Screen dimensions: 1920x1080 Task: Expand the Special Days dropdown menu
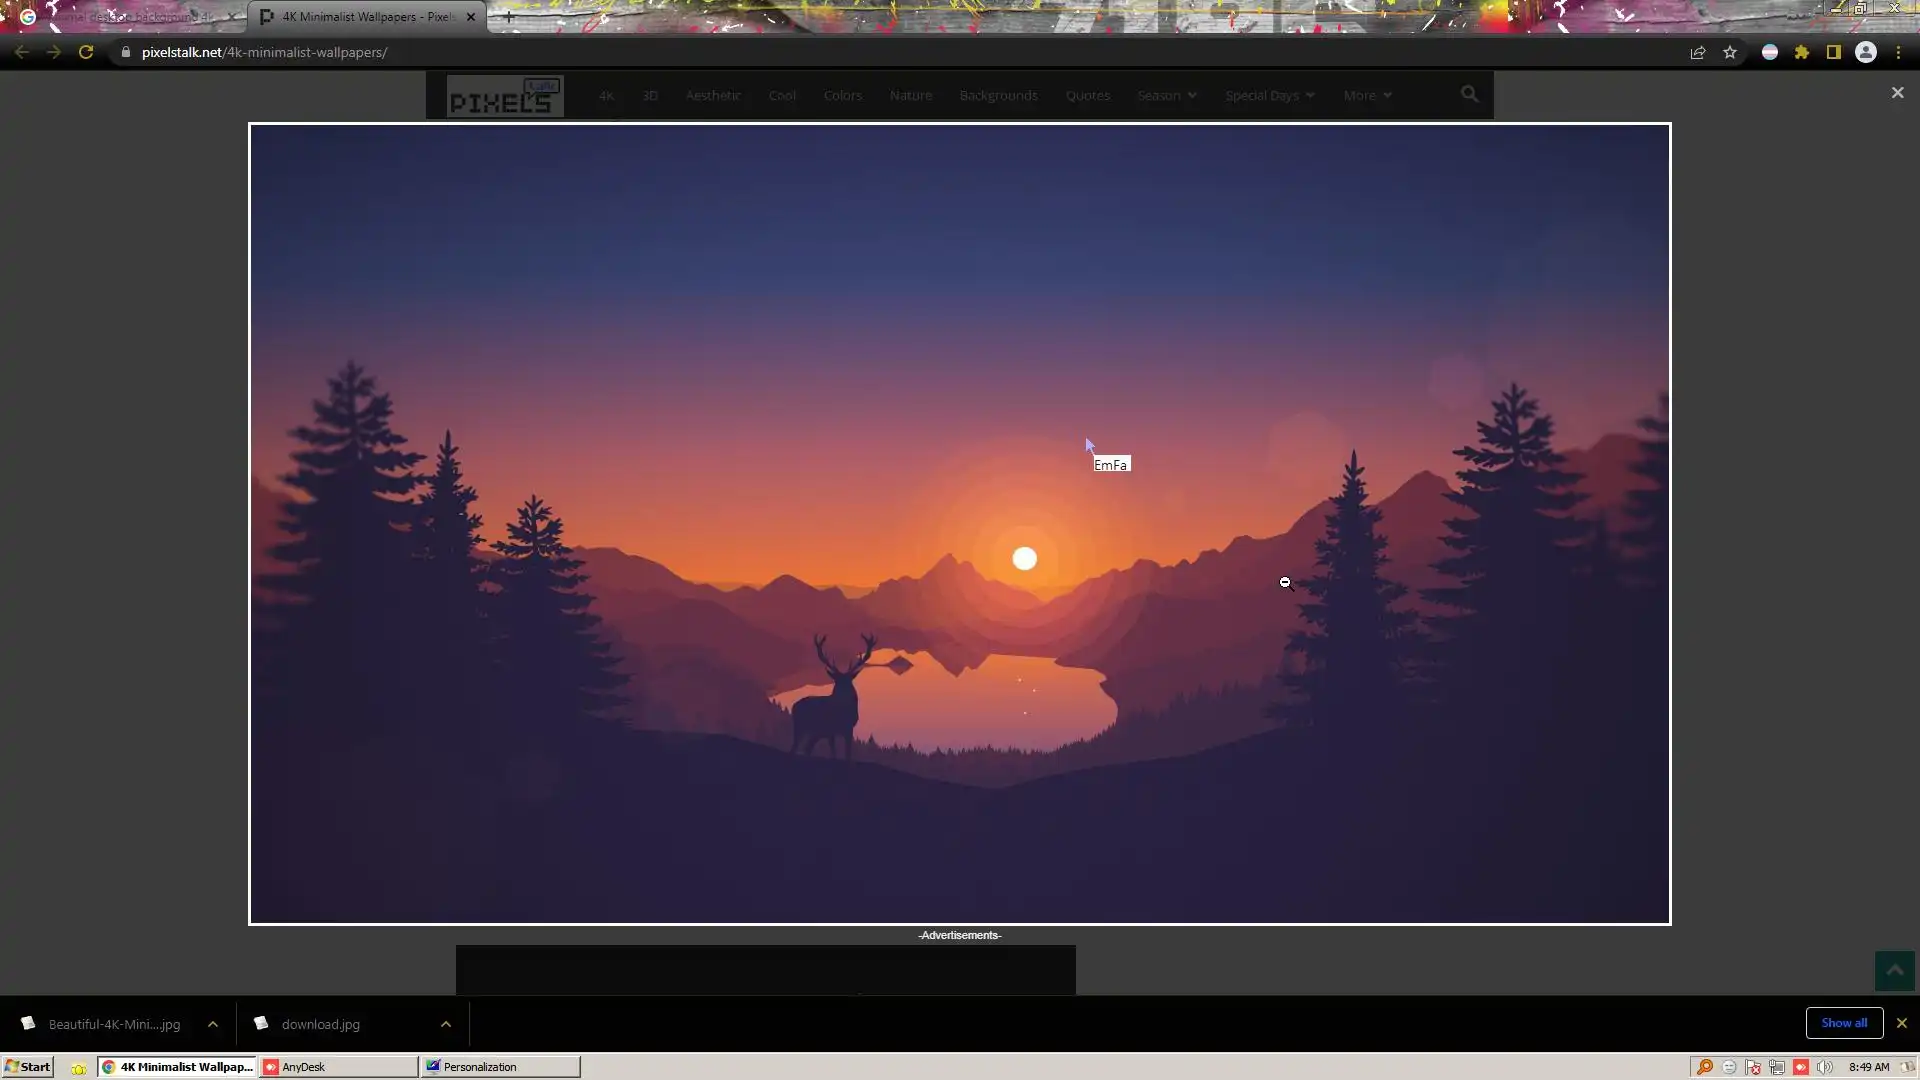1269,95
